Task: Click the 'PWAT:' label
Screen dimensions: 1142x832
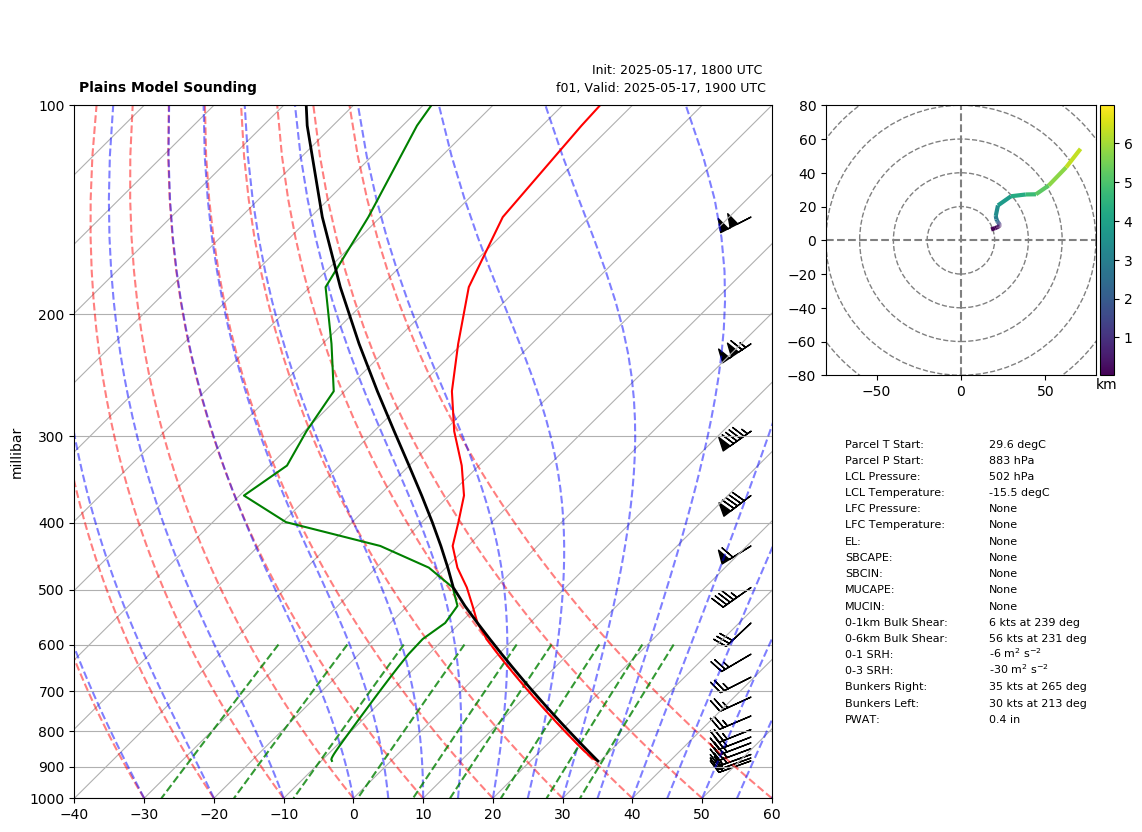Action: [862, 719]
